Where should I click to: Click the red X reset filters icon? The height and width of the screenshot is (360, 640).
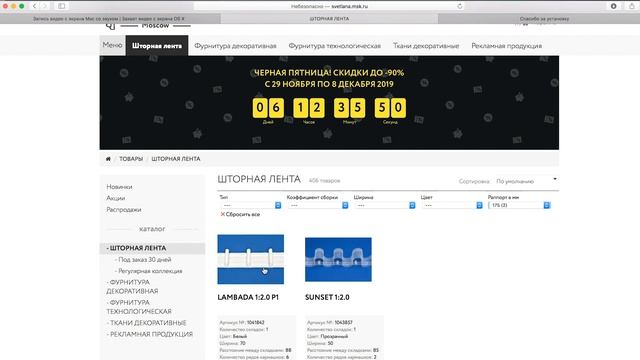(x=222, y=214)
